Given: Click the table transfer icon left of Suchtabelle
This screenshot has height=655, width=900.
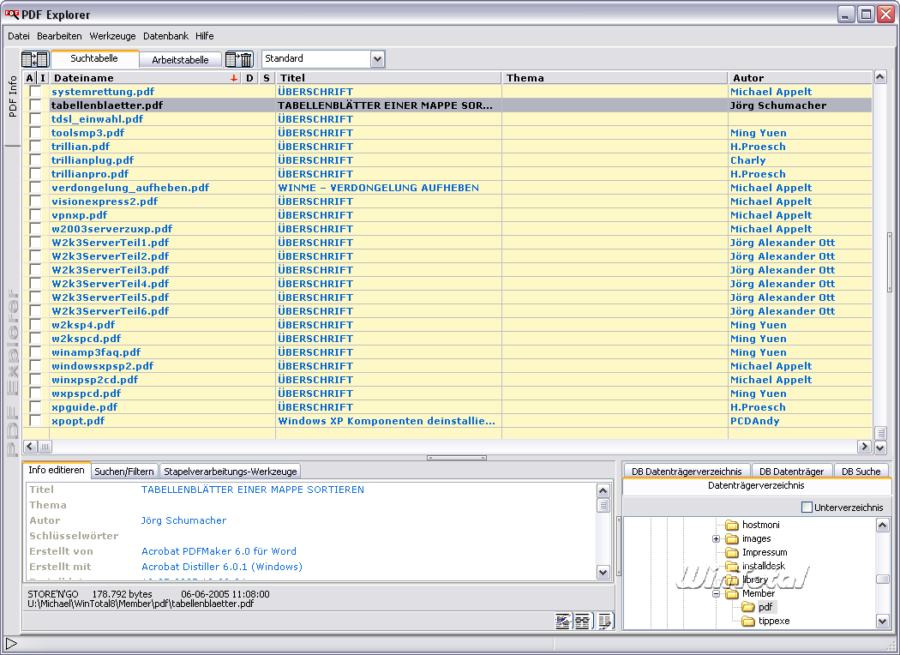Looking at the screenshot, I should pyautogui.click(x=35, y=60).
